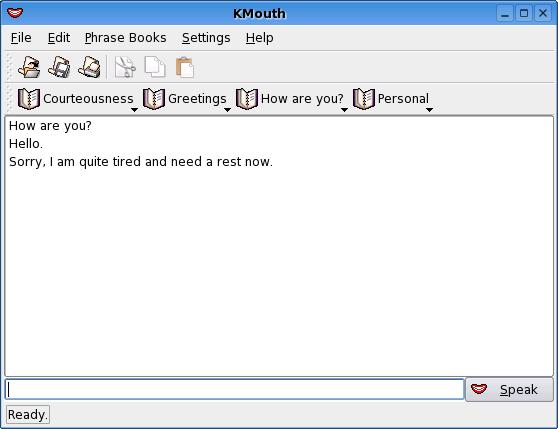Click the Personal phrase book icon
Screen dimensions: 558x429
[x=364, y=99]
